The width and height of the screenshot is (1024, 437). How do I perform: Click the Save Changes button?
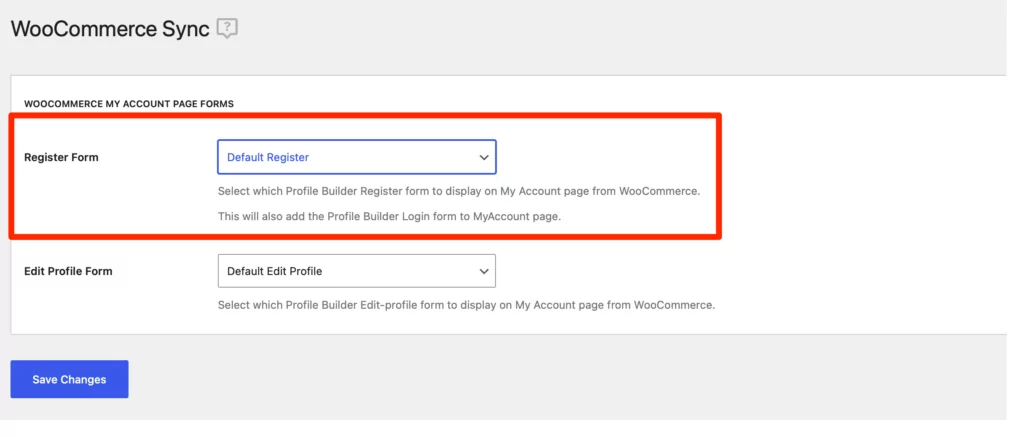click(69, 379)
